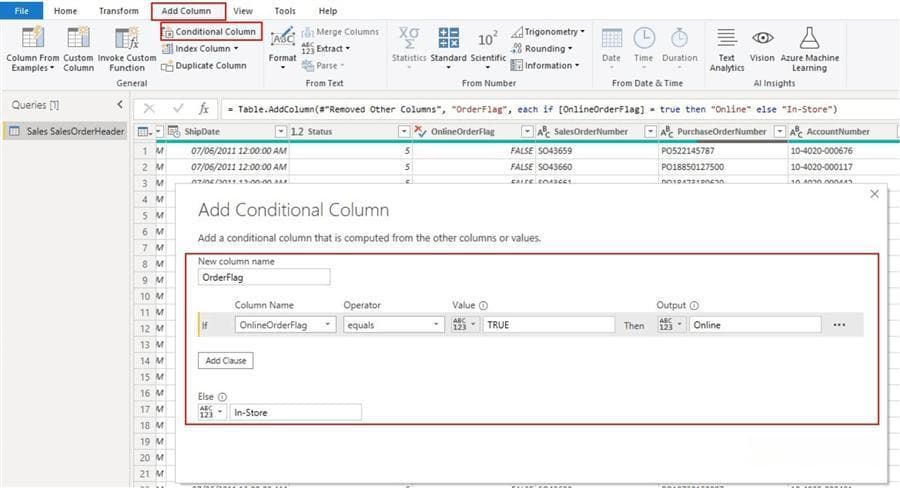Screen dimensions: 900x488
Task: Expand the Trigonometry dropdown
Action: 548,32
